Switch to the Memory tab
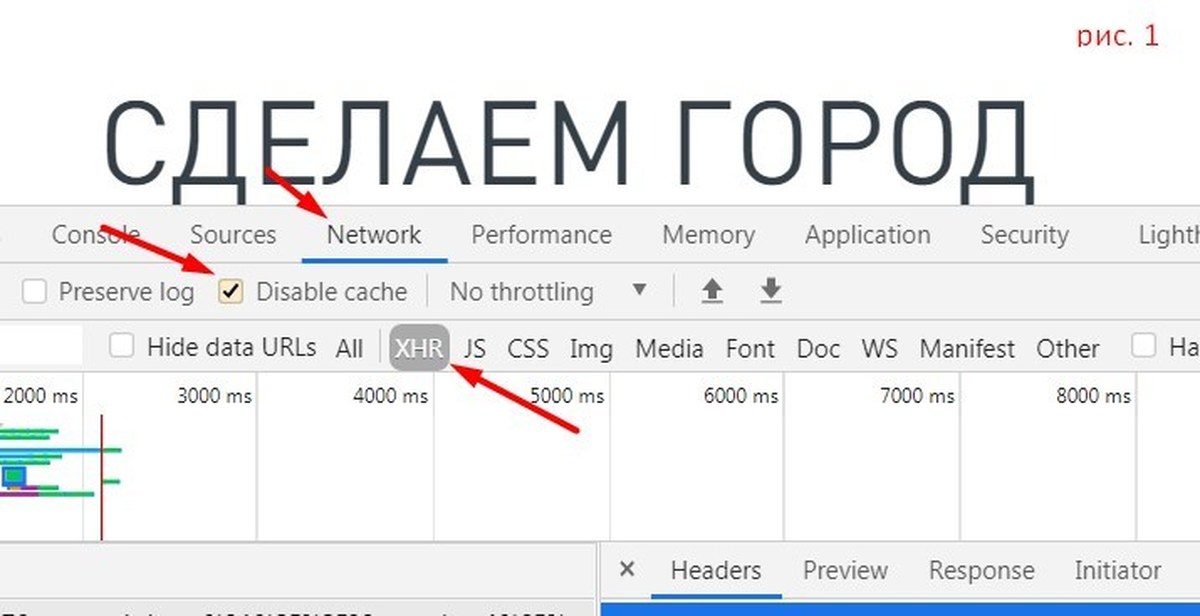This screenshot has width=1200, height=616. click(708, 235)
